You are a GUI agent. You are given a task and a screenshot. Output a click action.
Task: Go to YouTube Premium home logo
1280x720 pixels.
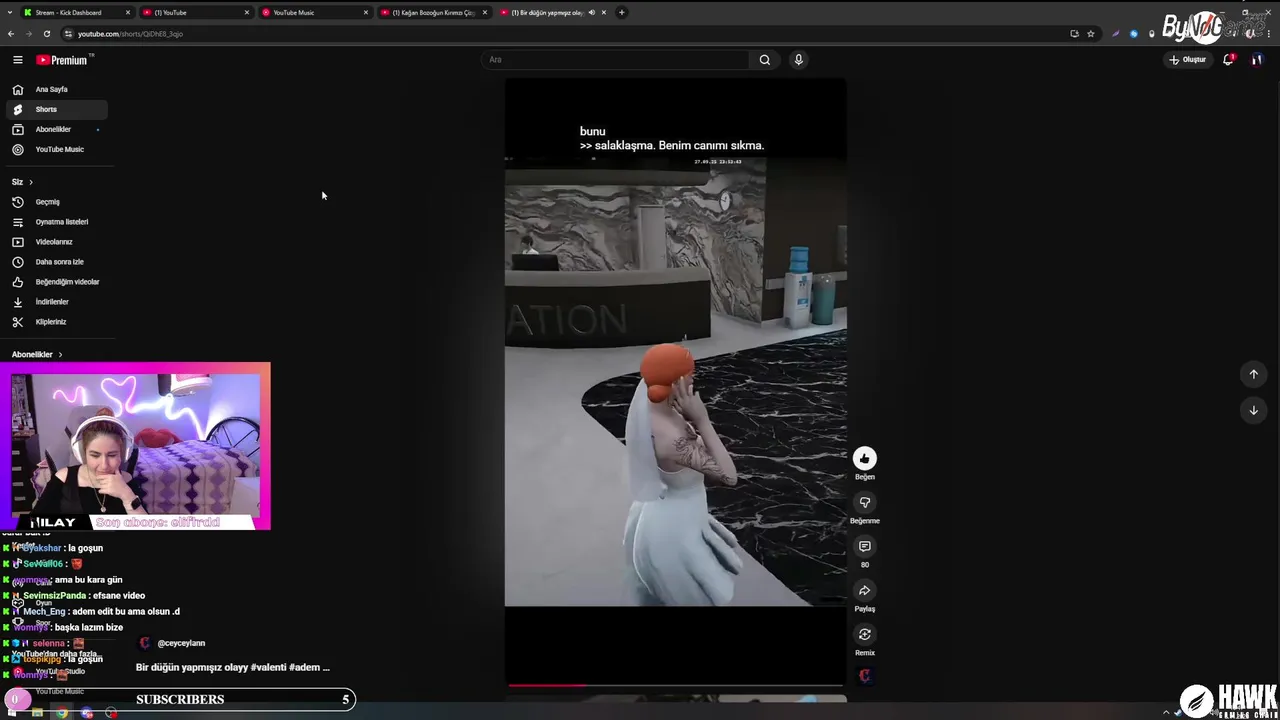pos(63,60)
